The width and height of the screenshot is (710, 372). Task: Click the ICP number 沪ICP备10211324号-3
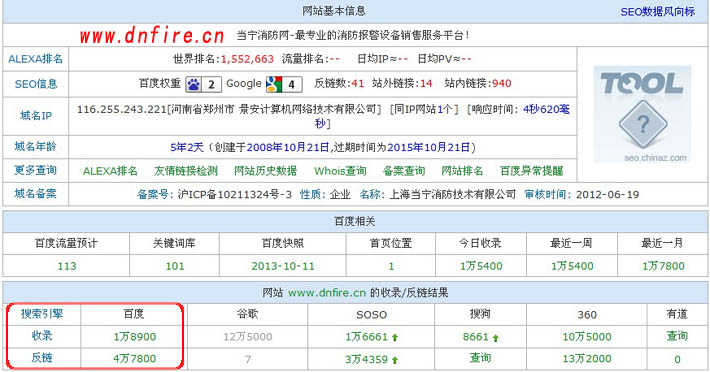pyautogui.click(x=235, y=195)
